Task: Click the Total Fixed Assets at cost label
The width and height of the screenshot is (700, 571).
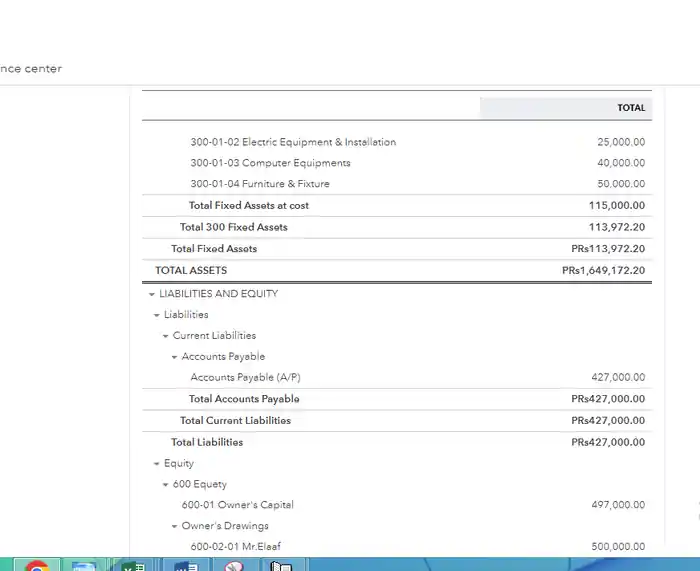Action: point(249,205)
